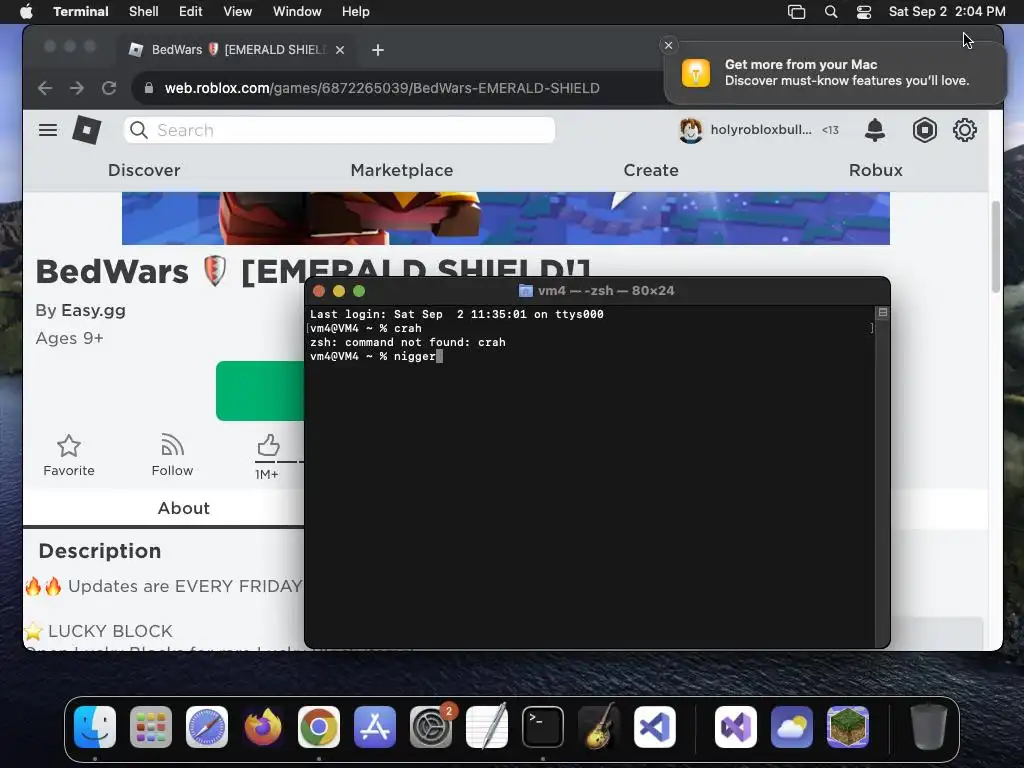This screenshot has width=1024, height=768.
Task: Show the date and time panel
Action: [x=946, y=11]
